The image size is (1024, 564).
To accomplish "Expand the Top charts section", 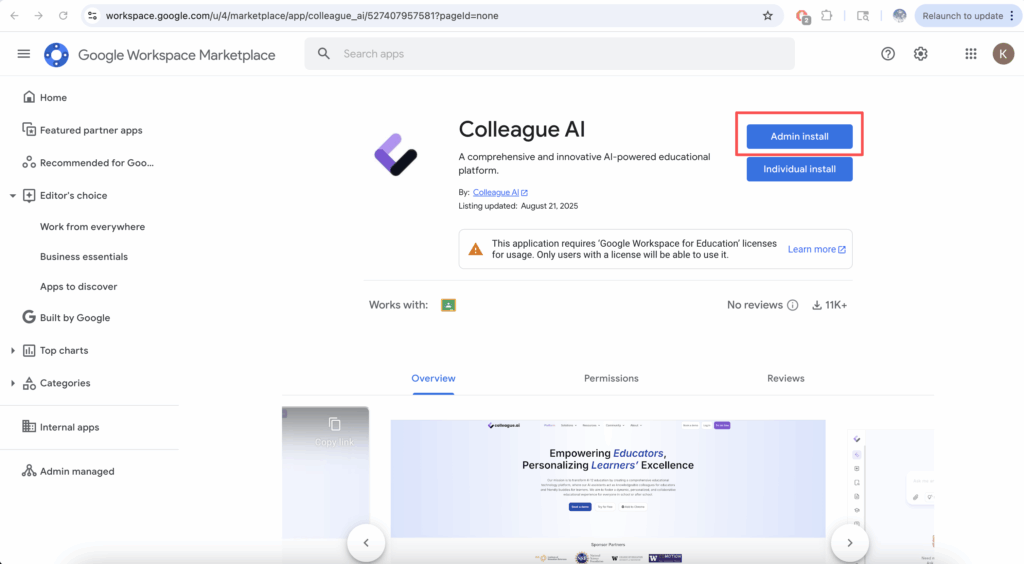I will [x=13, y=351].
